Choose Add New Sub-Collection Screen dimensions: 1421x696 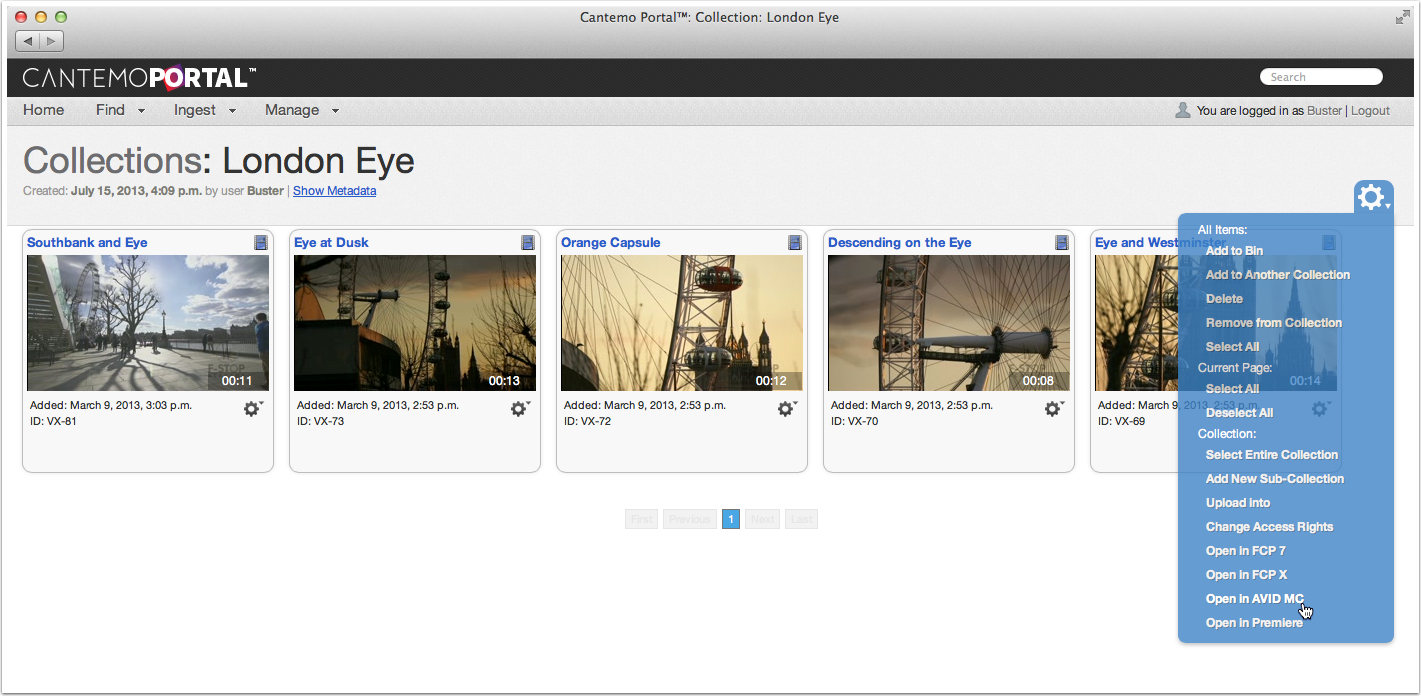[x=1275, y=479]
